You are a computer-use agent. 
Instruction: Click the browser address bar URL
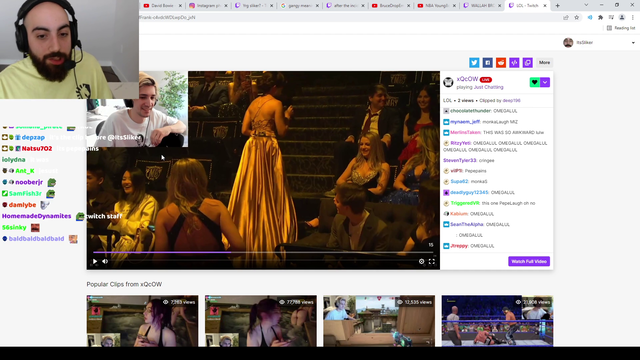167,18
